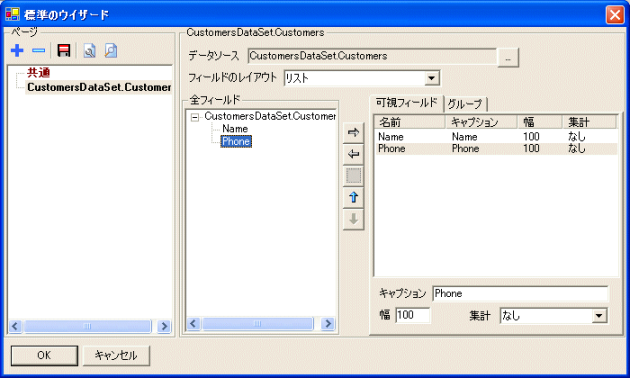Remove visible field with left arrow button
Viewport: 630px width, 378px height.
(x=354, y=154)
